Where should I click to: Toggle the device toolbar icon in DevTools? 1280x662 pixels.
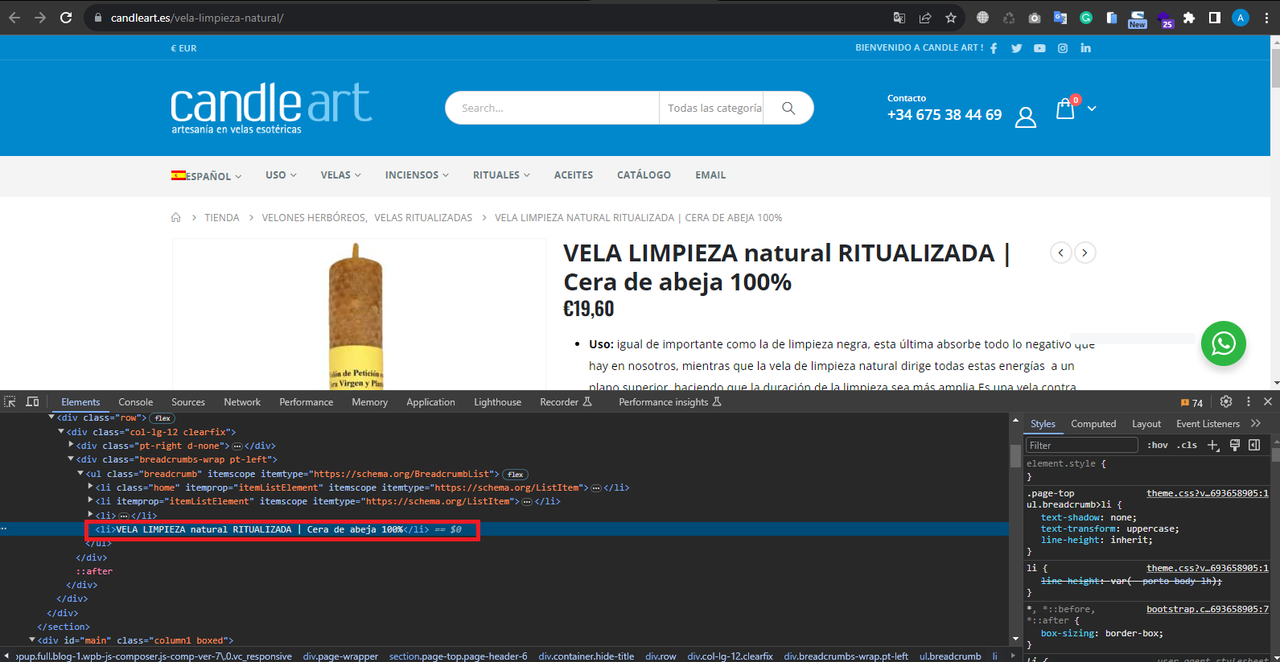pyautogui.click(x=32, y=402)
